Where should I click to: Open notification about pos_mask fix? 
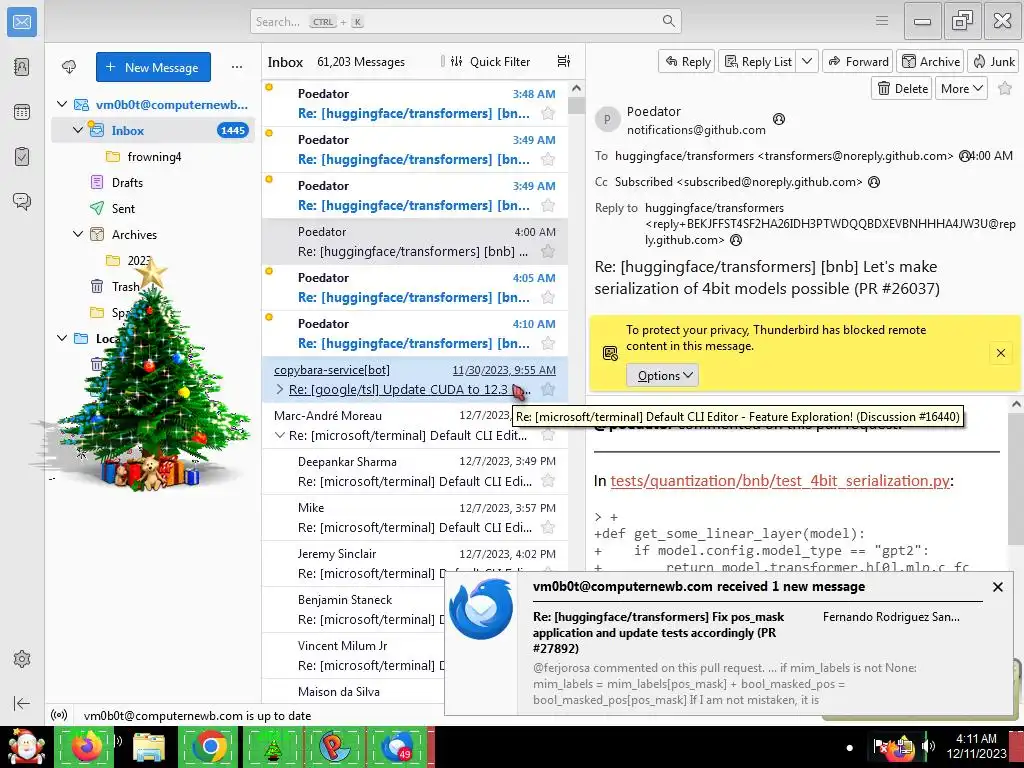[658, 632]
